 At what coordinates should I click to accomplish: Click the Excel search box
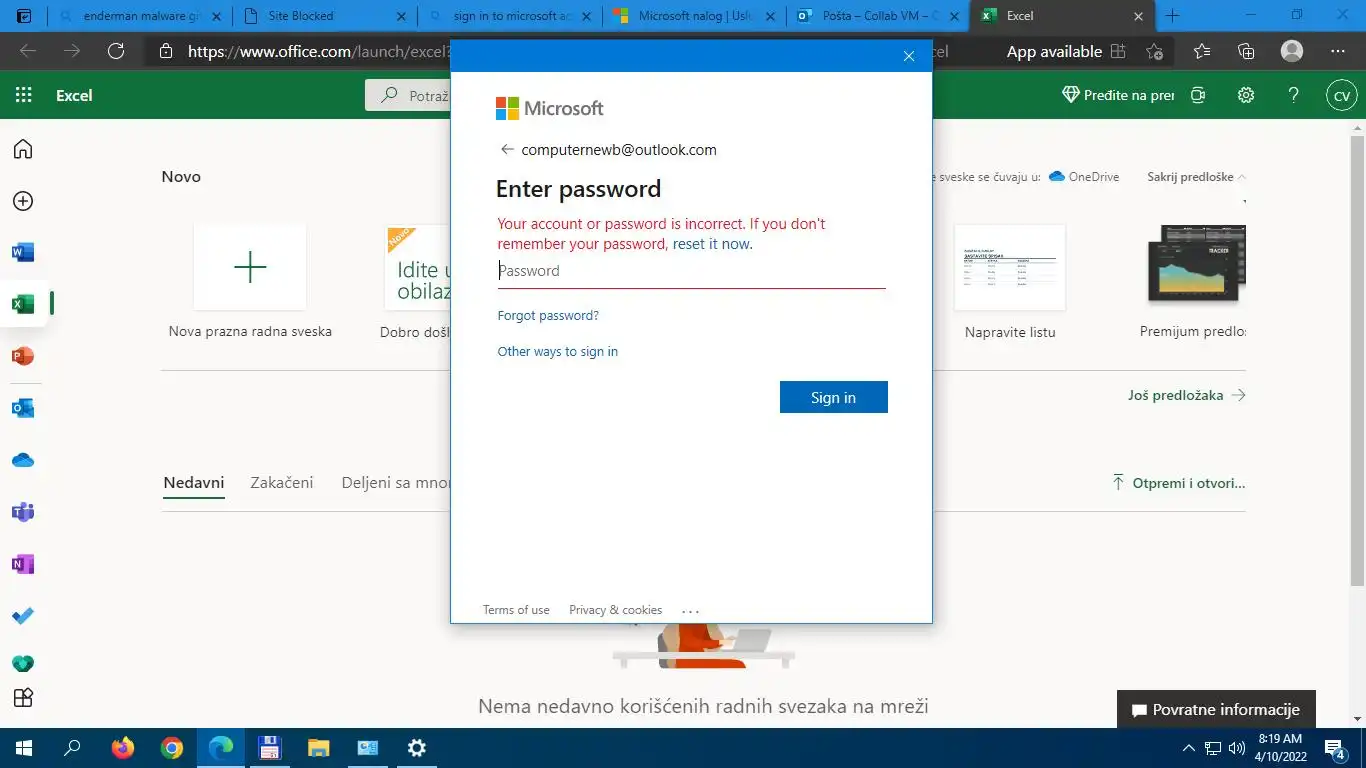[410, 95]
